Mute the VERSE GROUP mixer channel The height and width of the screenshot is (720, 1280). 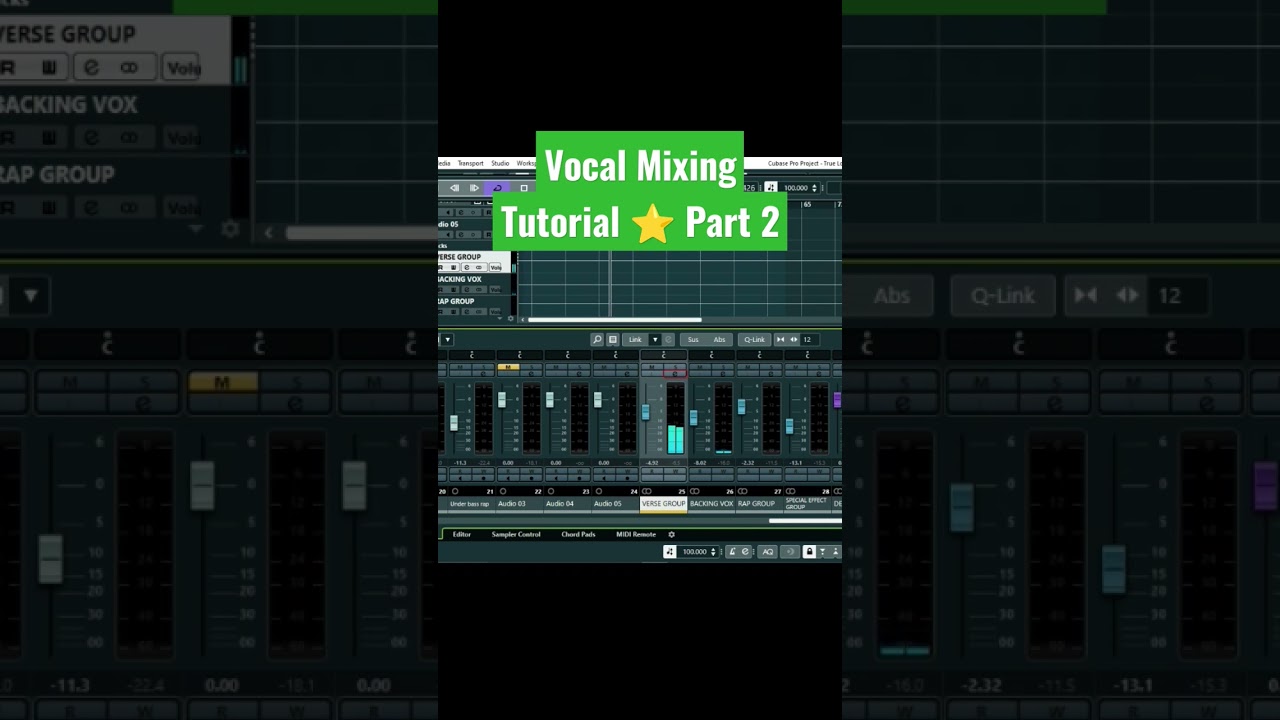click(653, 367)
